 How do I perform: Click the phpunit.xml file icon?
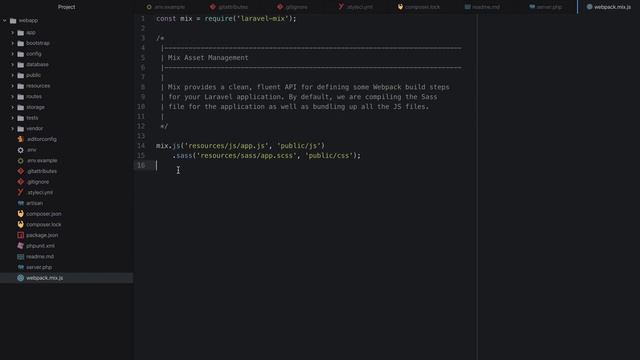21,246
